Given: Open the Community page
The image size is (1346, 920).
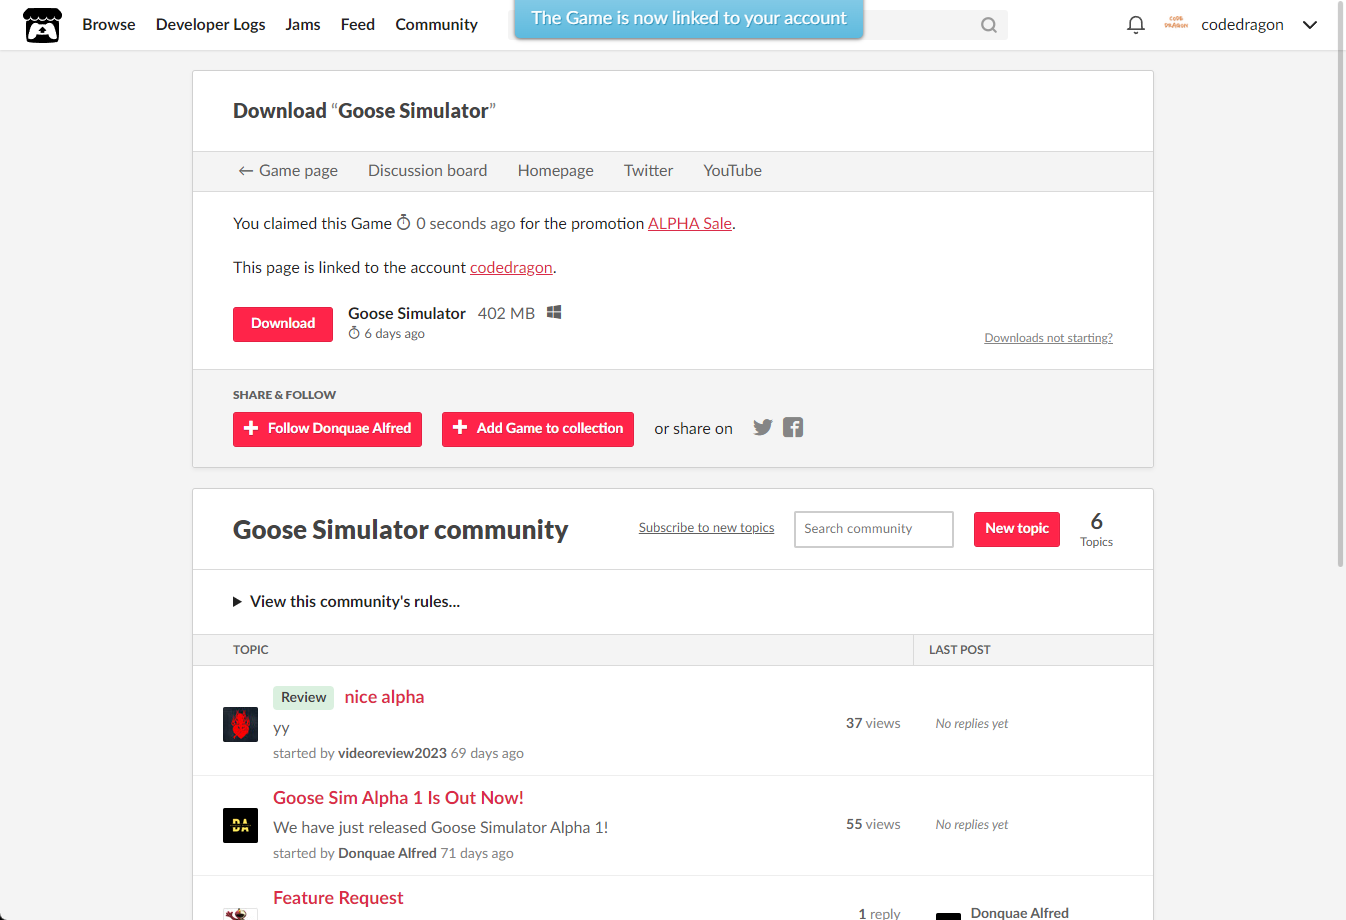Looking at the screenshot, I should tap(437, 24).
